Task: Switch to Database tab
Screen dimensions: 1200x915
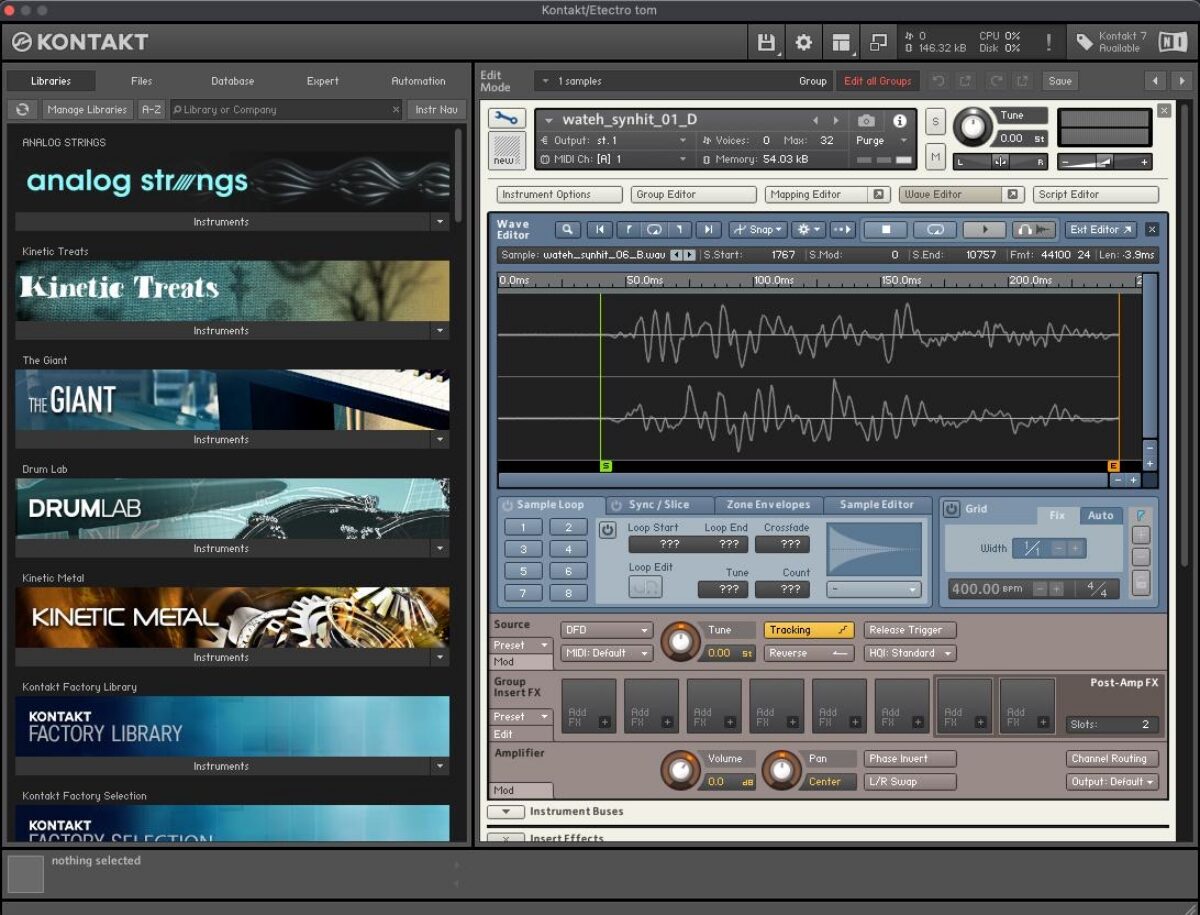Action: tap(233, 81)
